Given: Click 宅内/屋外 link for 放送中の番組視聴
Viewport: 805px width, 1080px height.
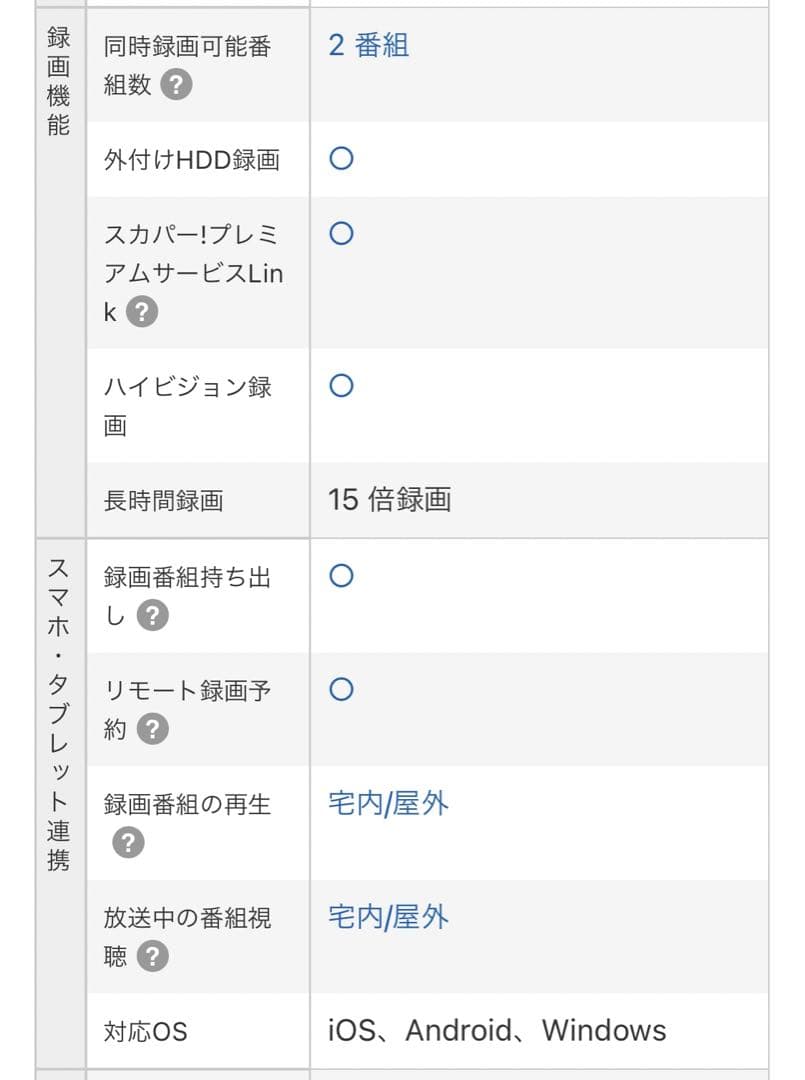Looking at the screenshot, I should (388, 918).
